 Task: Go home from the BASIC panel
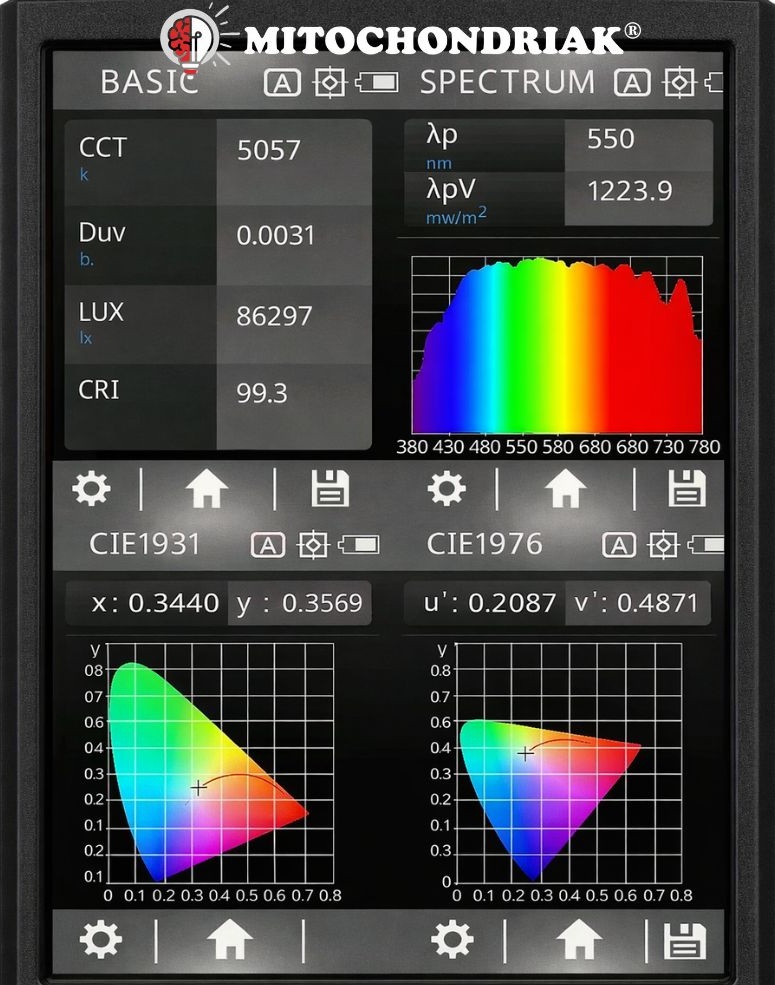coord(207,490)
